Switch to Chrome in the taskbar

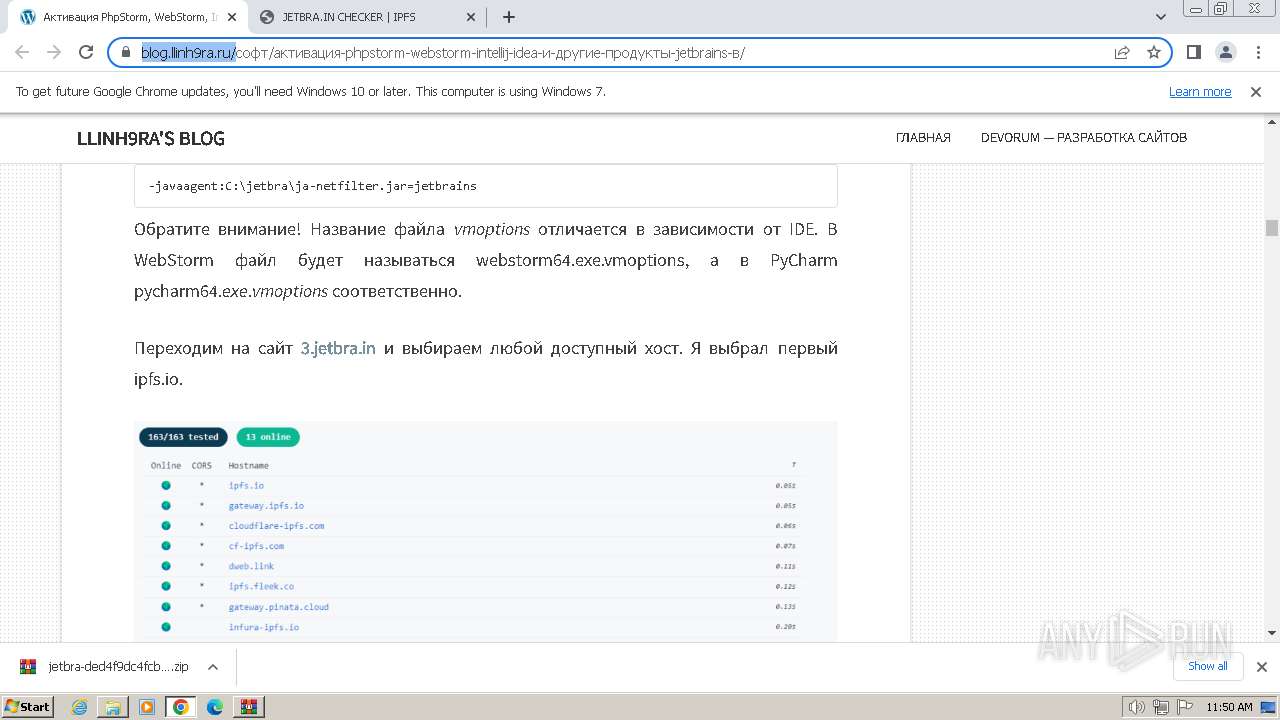[181, 707]
